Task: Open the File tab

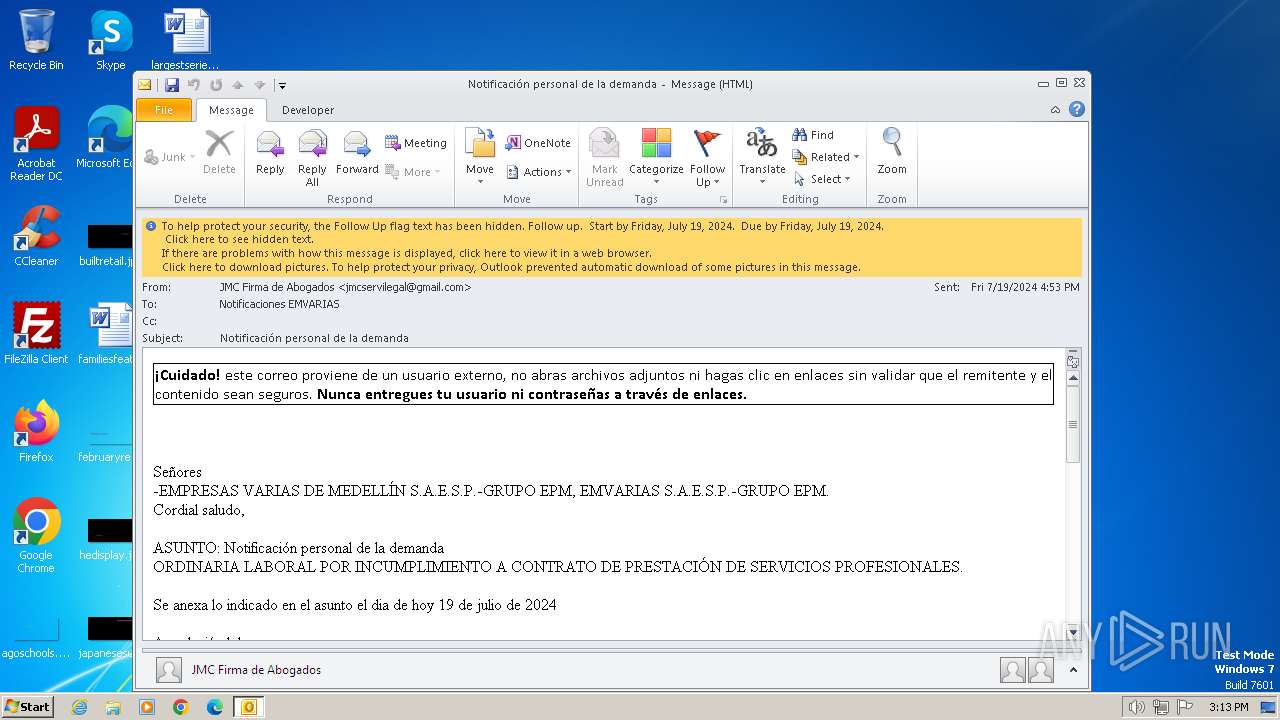Action: pyautogui.click(x=164, y=110)
